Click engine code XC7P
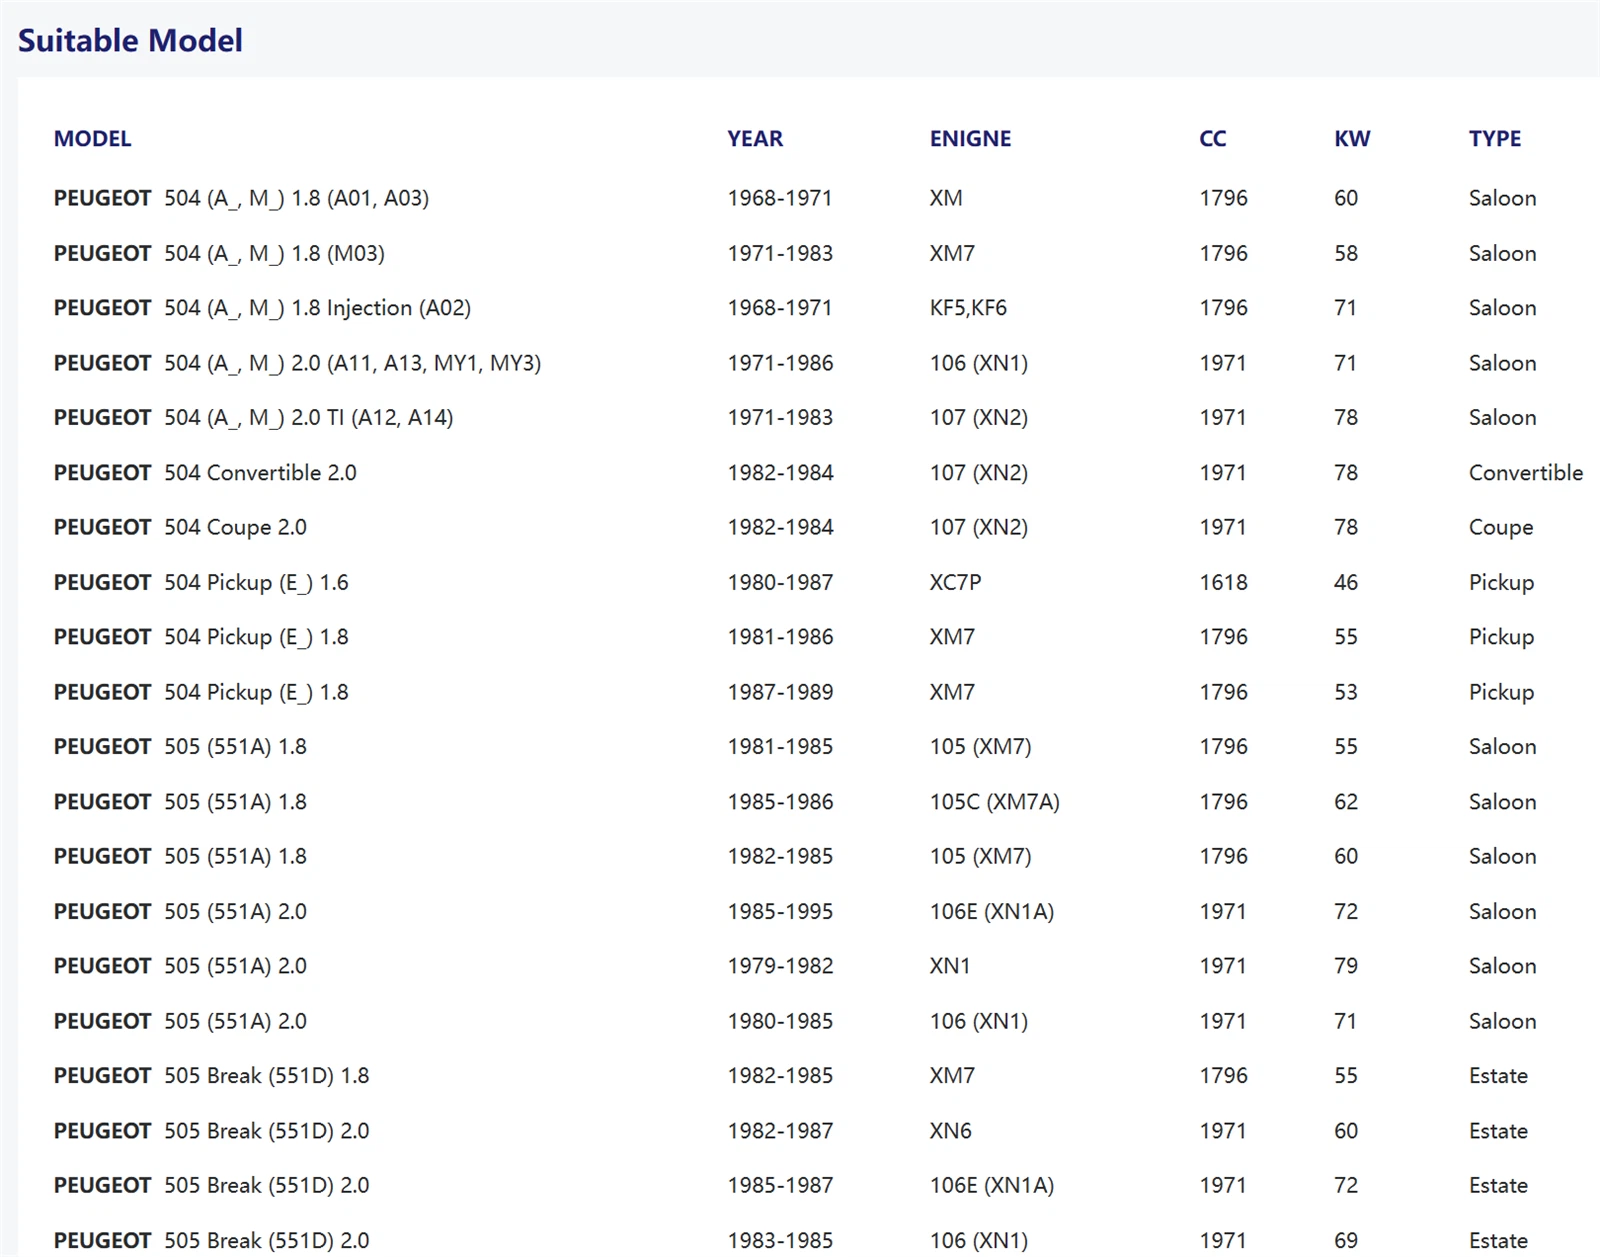The width and height of the screenshot is (1600, 1257). click(x=955, y=582)
